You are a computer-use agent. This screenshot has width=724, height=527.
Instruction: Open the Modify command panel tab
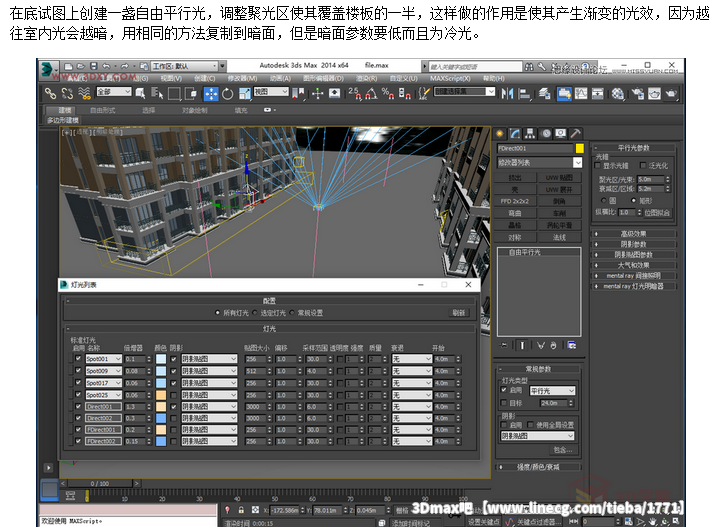pos(515,134)
